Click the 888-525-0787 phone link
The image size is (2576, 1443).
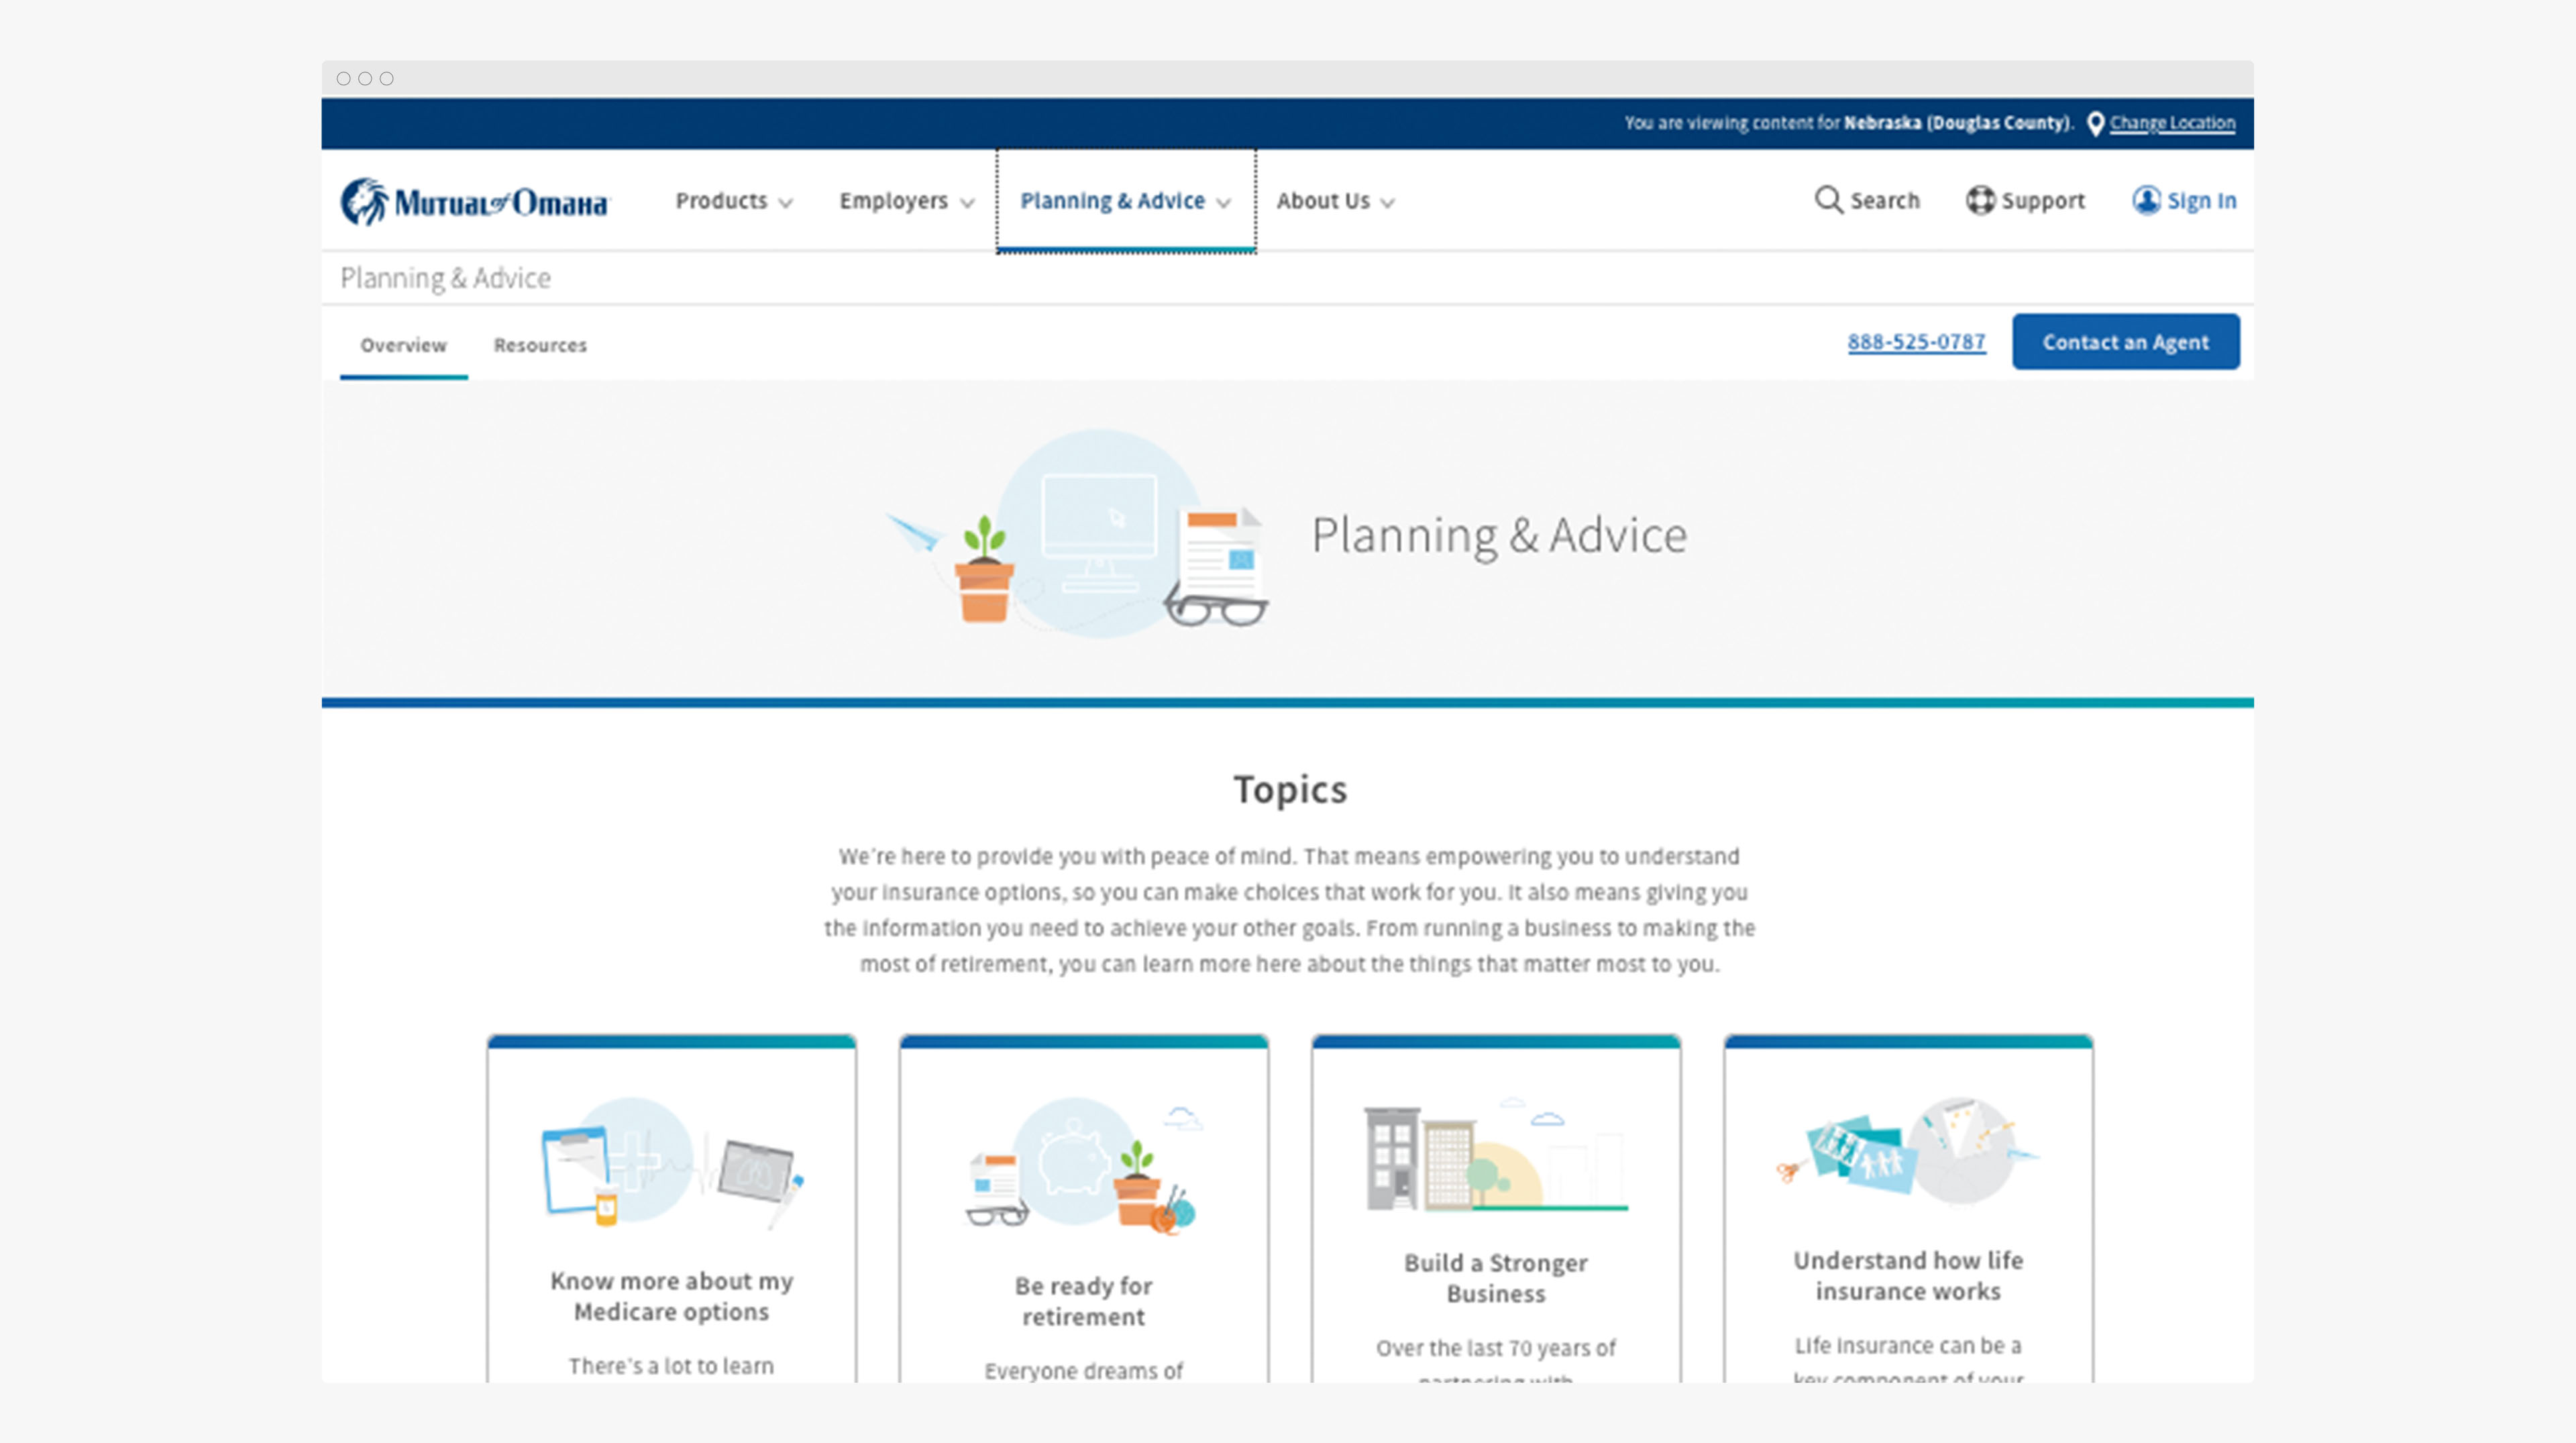pos(1915,342)
